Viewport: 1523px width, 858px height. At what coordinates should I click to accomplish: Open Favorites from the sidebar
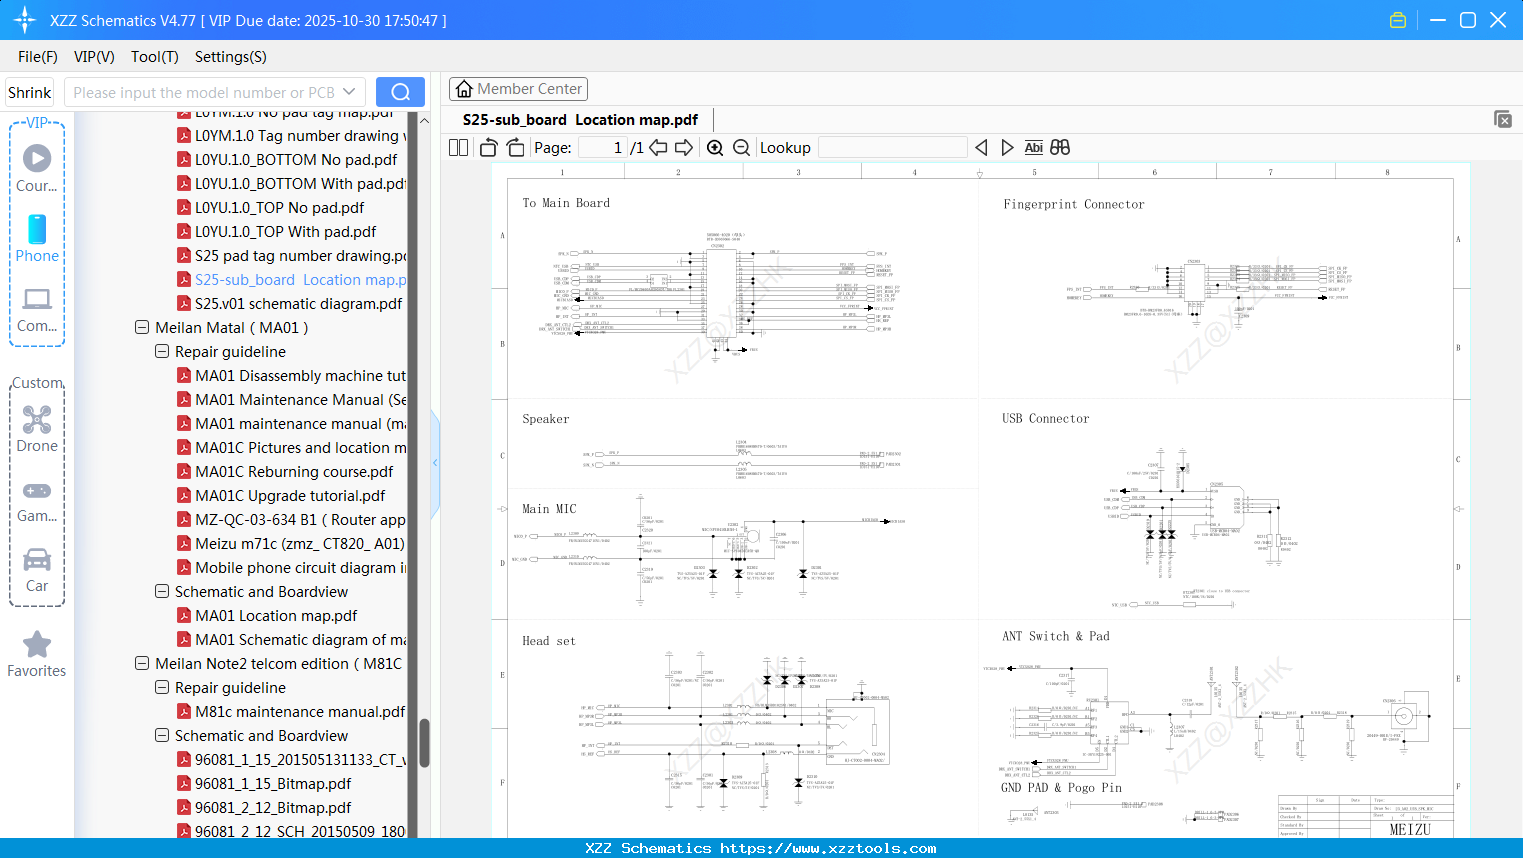pyautogui.click(x=37, y=654)
